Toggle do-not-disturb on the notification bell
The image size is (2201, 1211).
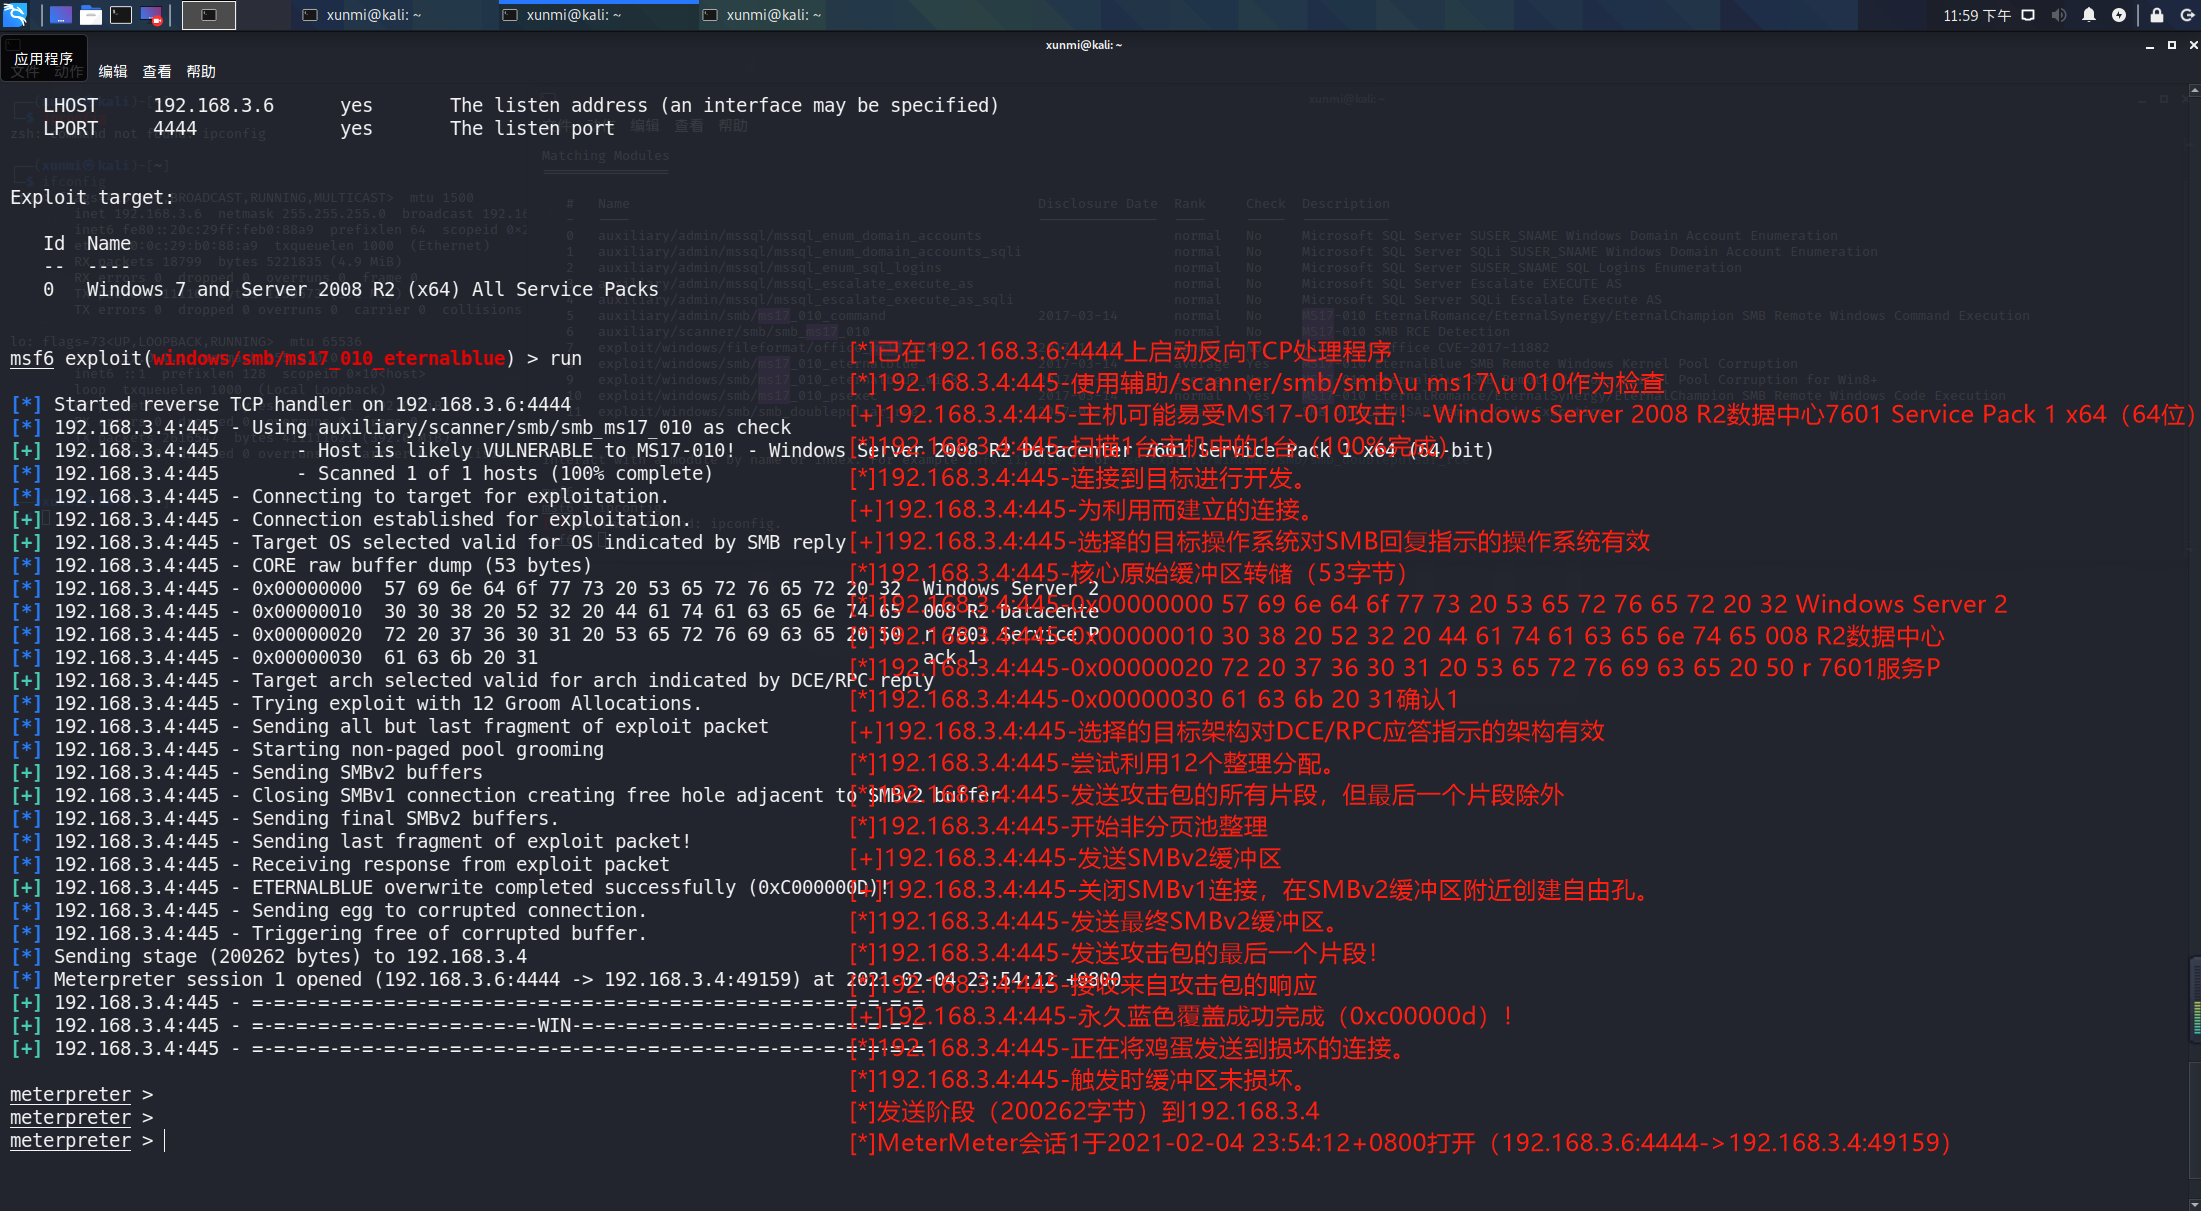pyautogui.click(x=2090, y=15)
